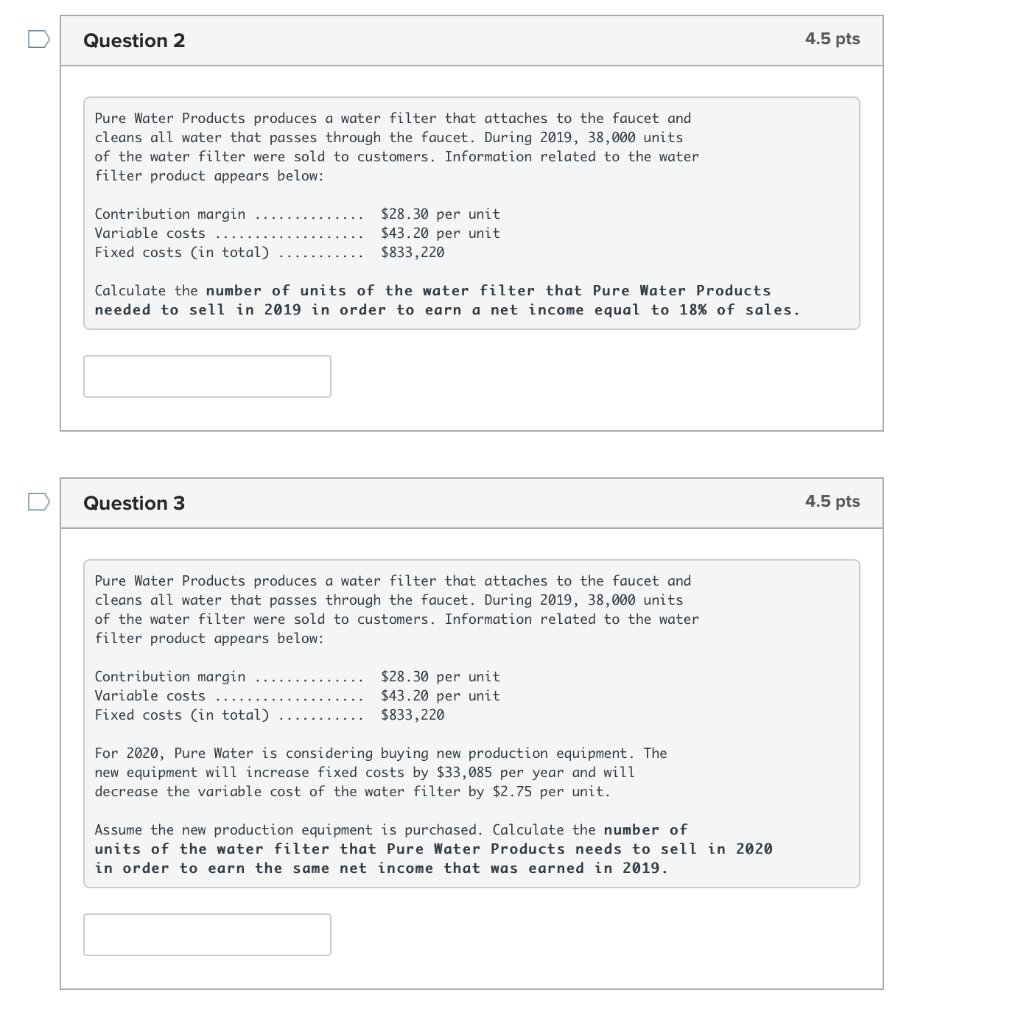The image size is (1024, 1015).
Task: Click the opening paragraph of Question 2
Action: pos(396,147)
